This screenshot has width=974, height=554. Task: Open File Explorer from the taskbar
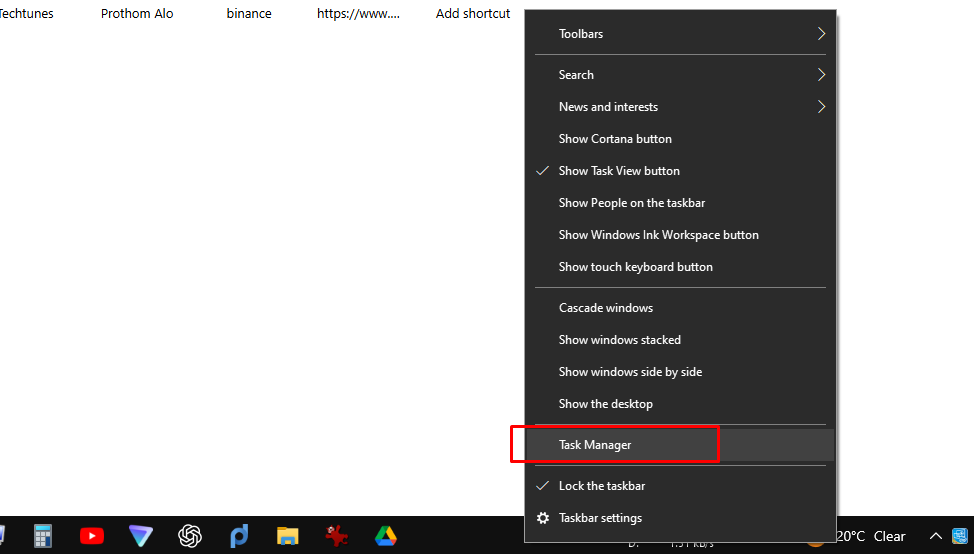point(288,536)
